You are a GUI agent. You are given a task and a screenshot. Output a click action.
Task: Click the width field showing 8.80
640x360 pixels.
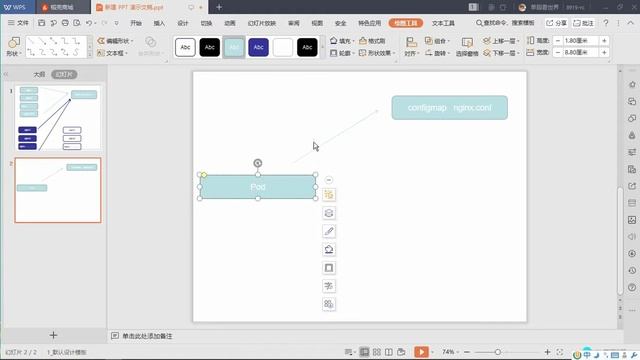[x=581, y=53]
